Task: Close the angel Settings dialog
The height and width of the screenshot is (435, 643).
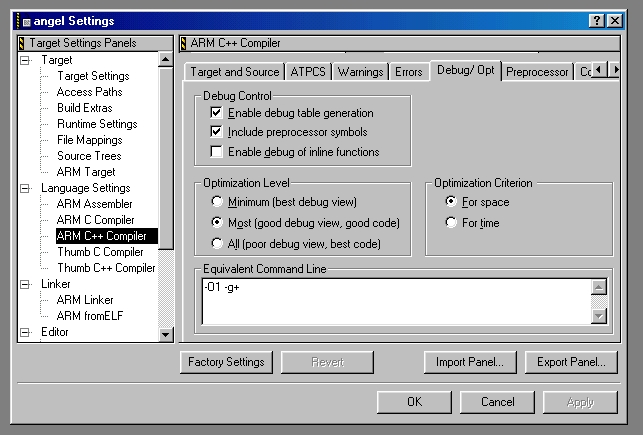Action: click(615, 20)
